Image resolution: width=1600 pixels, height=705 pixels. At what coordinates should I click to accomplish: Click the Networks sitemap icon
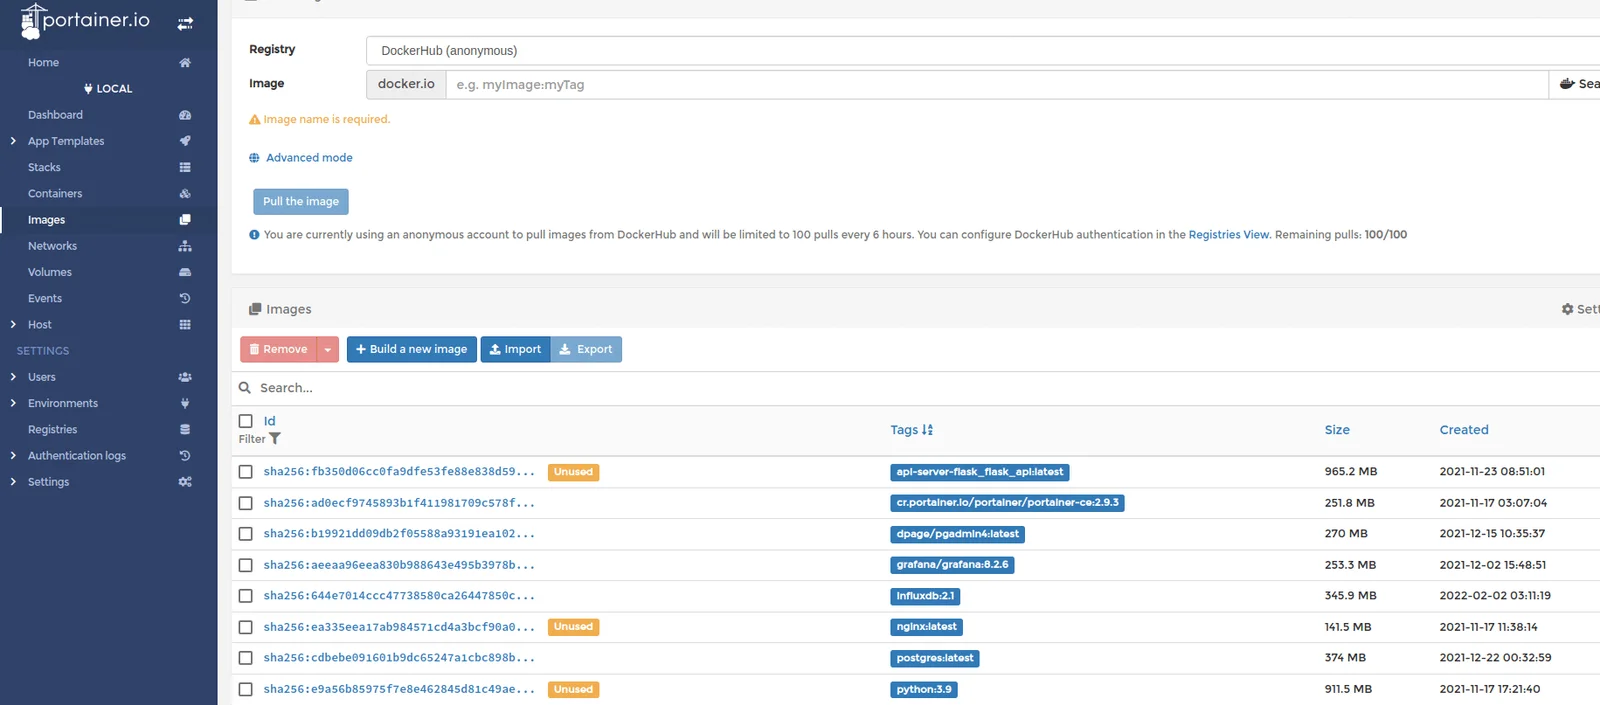(185, 246)
